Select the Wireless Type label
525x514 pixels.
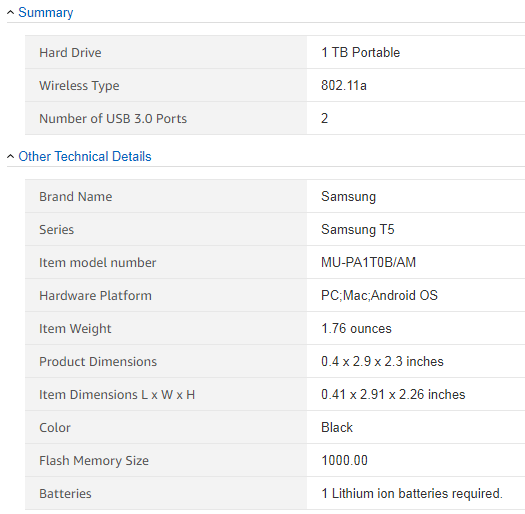[79, 86]
